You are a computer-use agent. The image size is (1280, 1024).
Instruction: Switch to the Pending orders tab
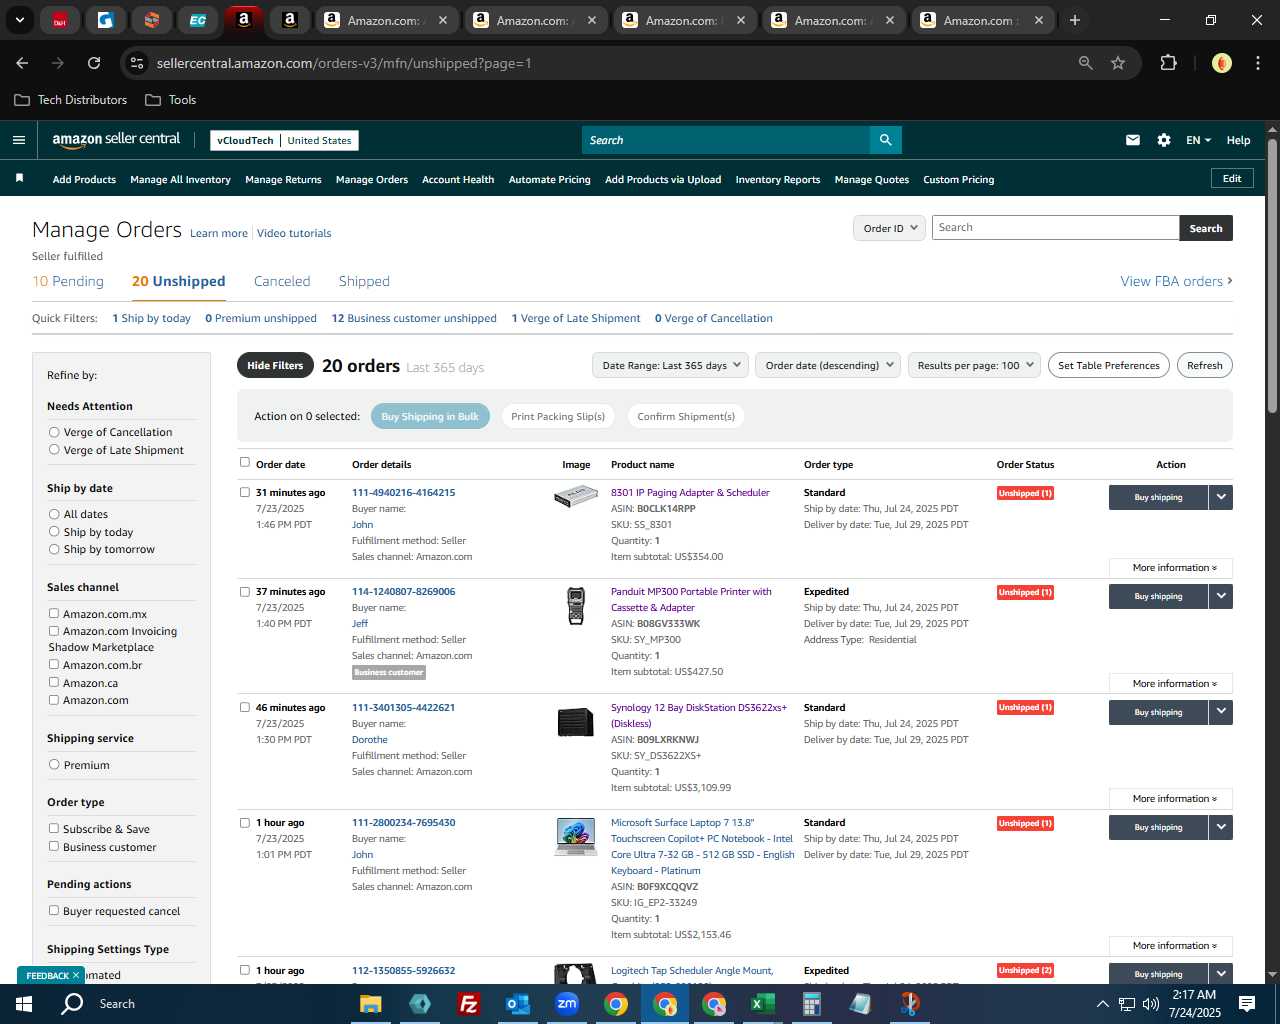coord(68,281)
